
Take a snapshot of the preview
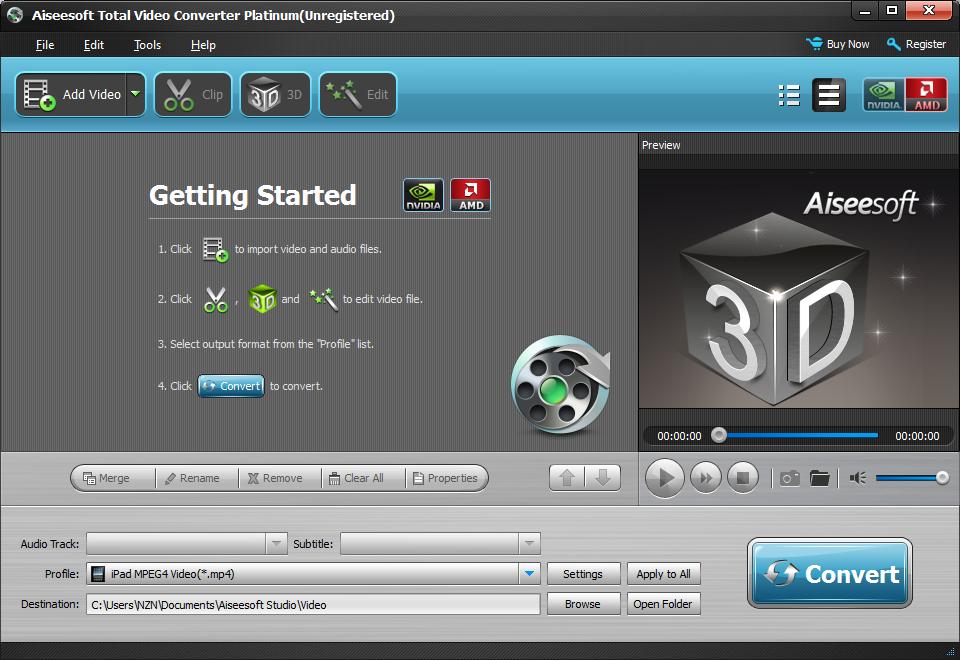[x=789, y=478]
